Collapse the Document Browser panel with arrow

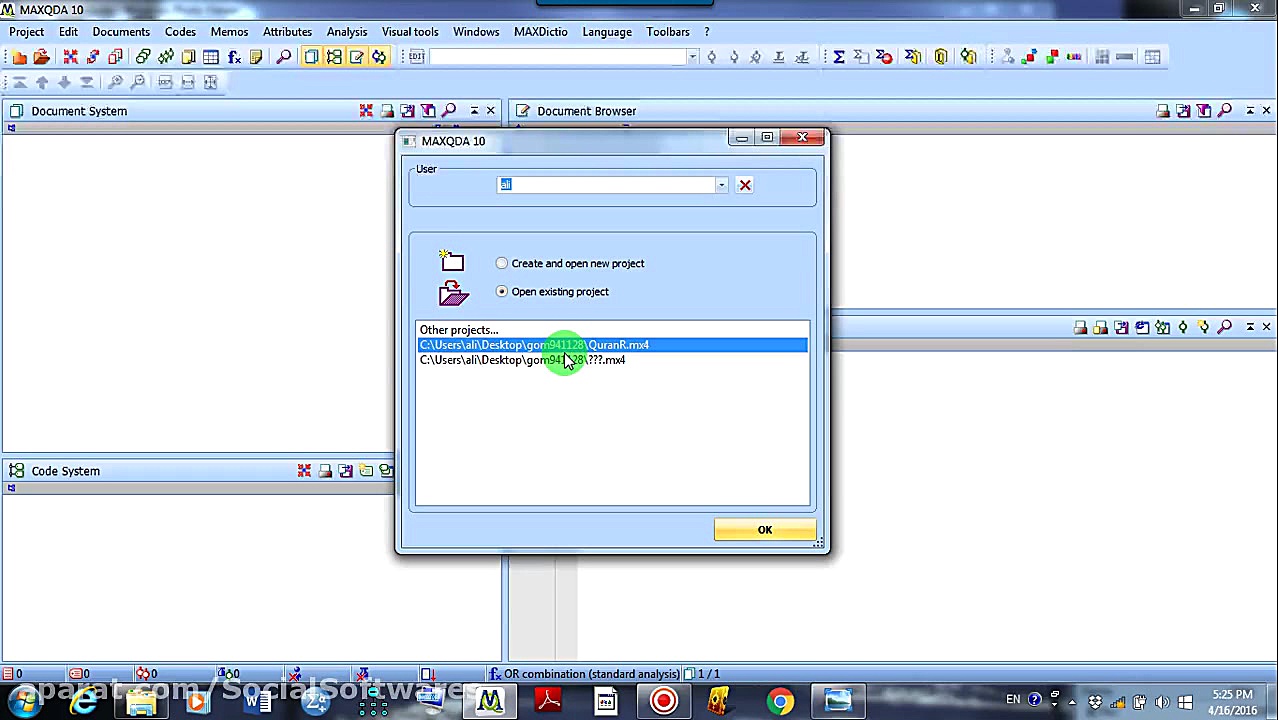click(1250, 111)
